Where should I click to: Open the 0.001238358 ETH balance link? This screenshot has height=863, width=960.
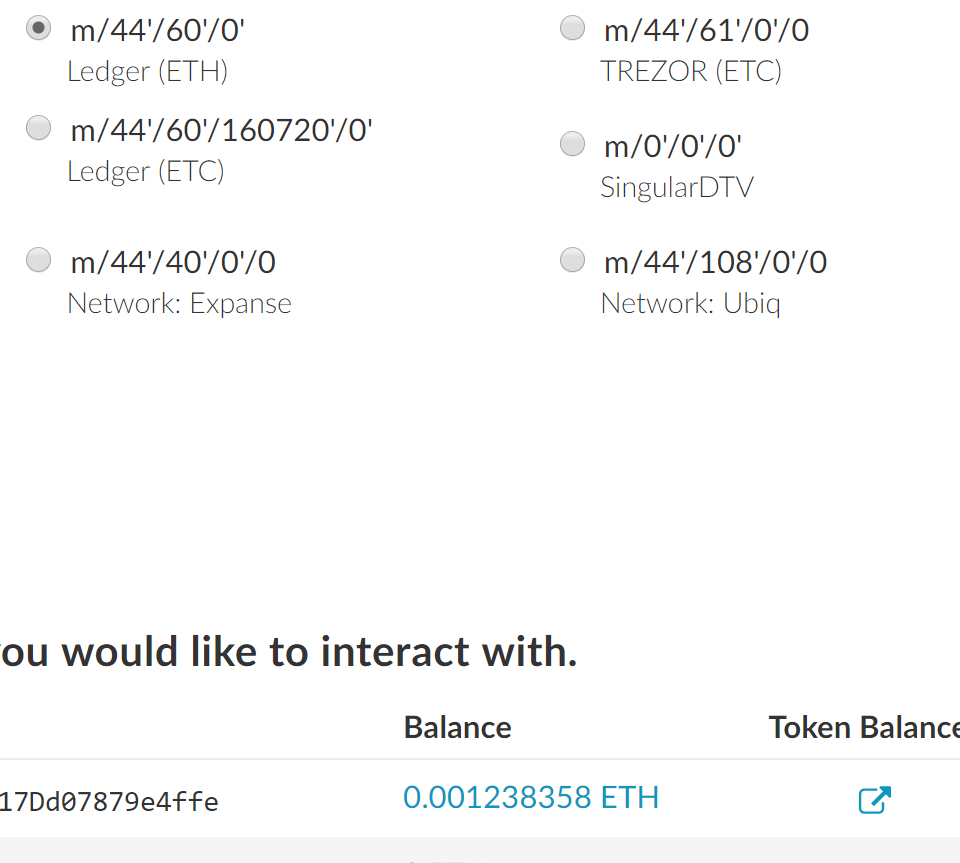pyautogui.click(x=531, y=798)
